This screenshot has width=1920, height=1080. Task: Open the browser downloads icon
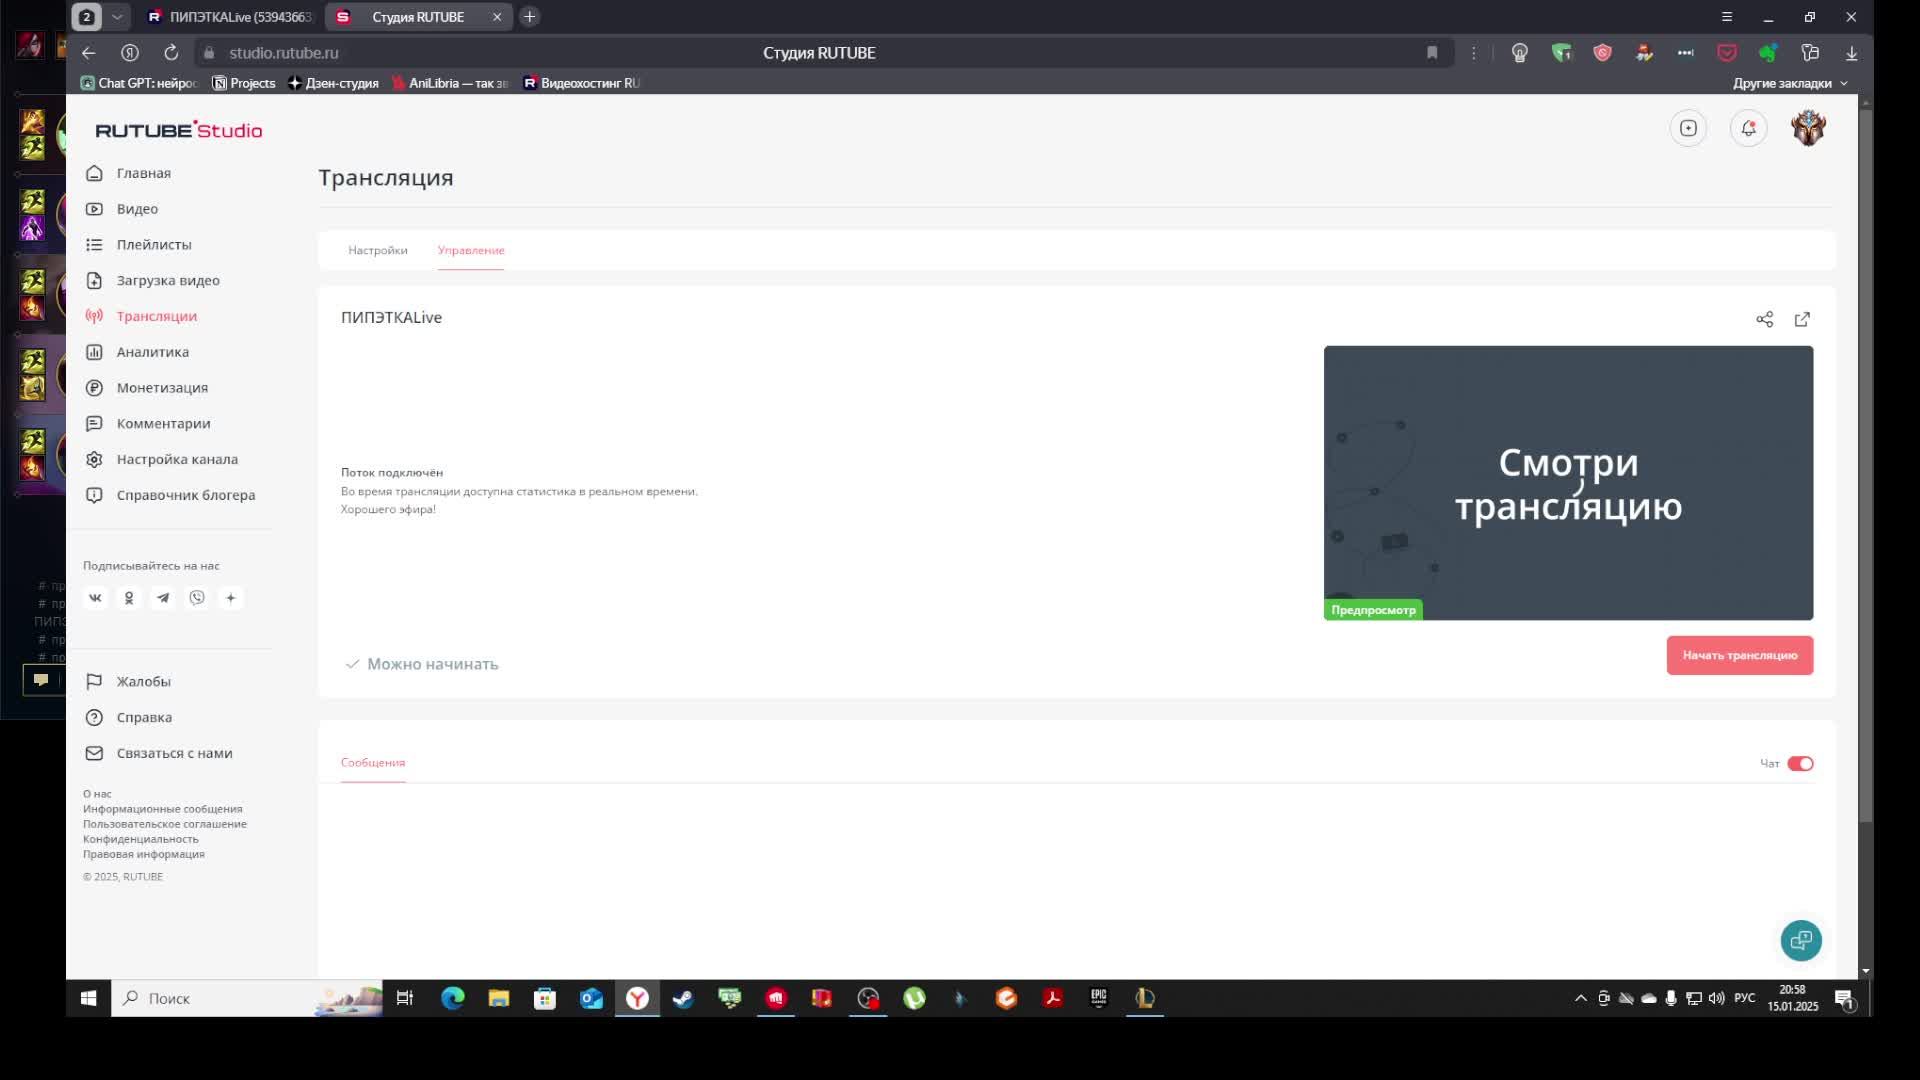coord(1851,53)
